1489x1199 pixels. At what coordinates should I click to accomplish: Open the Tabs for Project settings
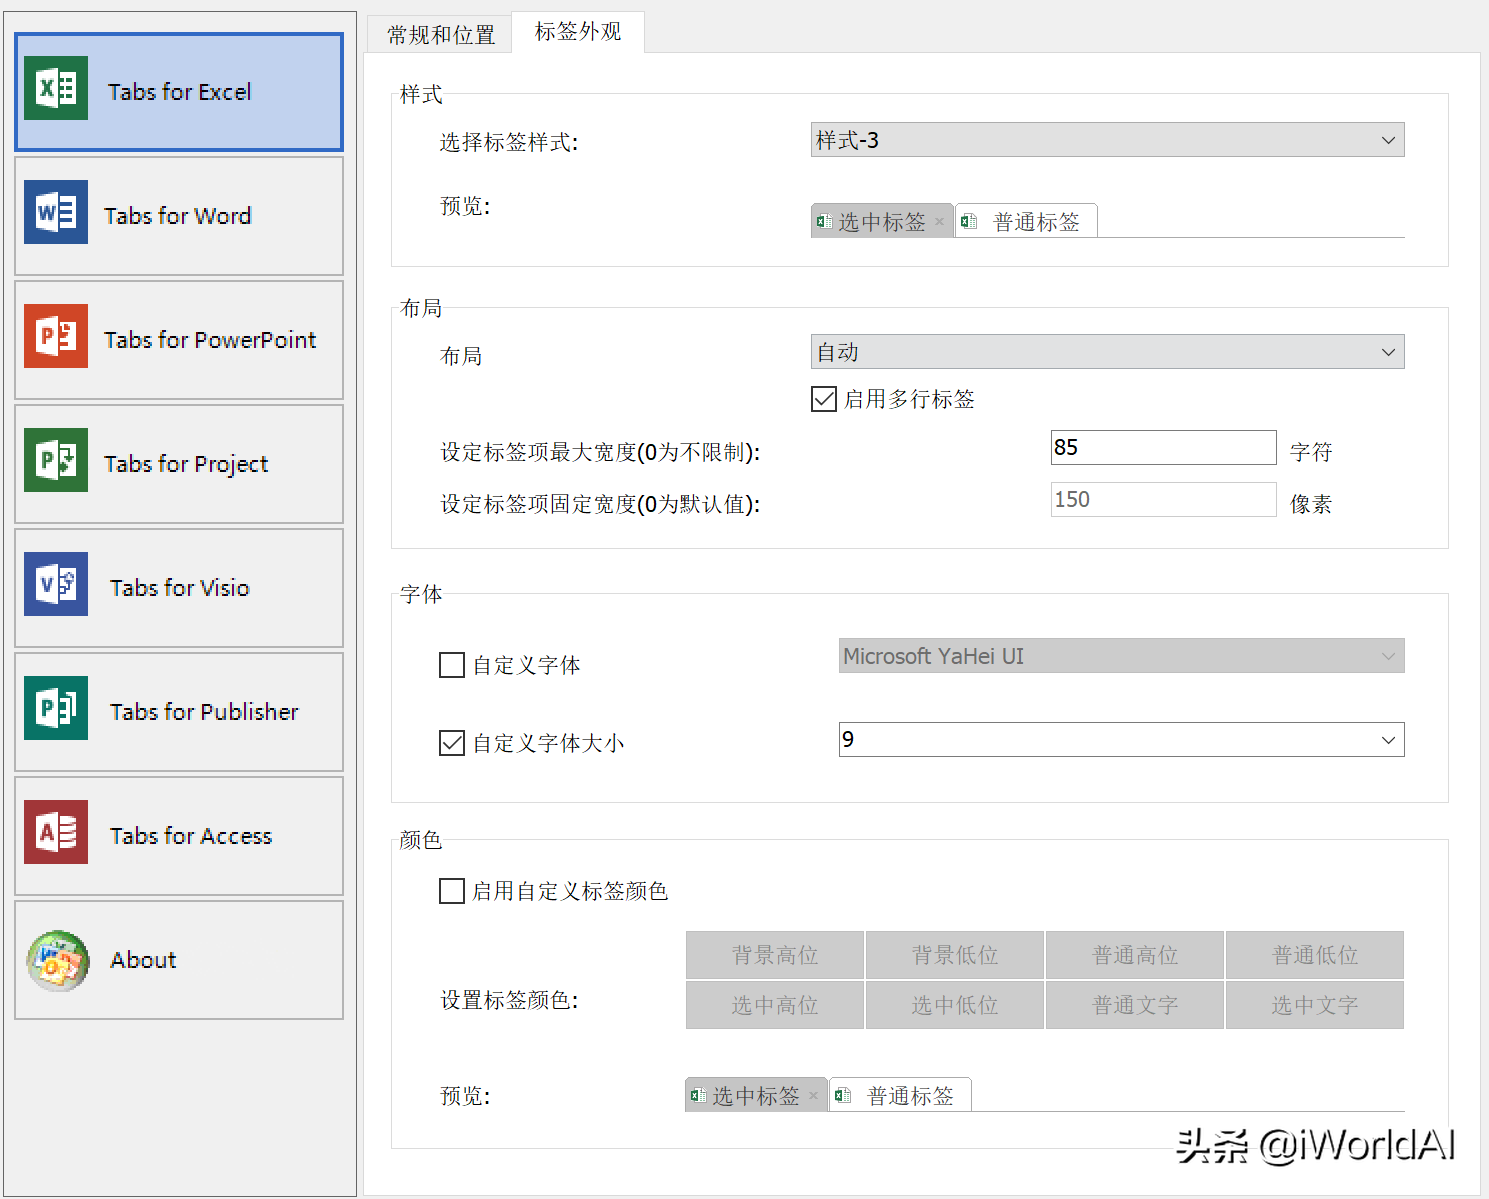(x=179, y=464)
